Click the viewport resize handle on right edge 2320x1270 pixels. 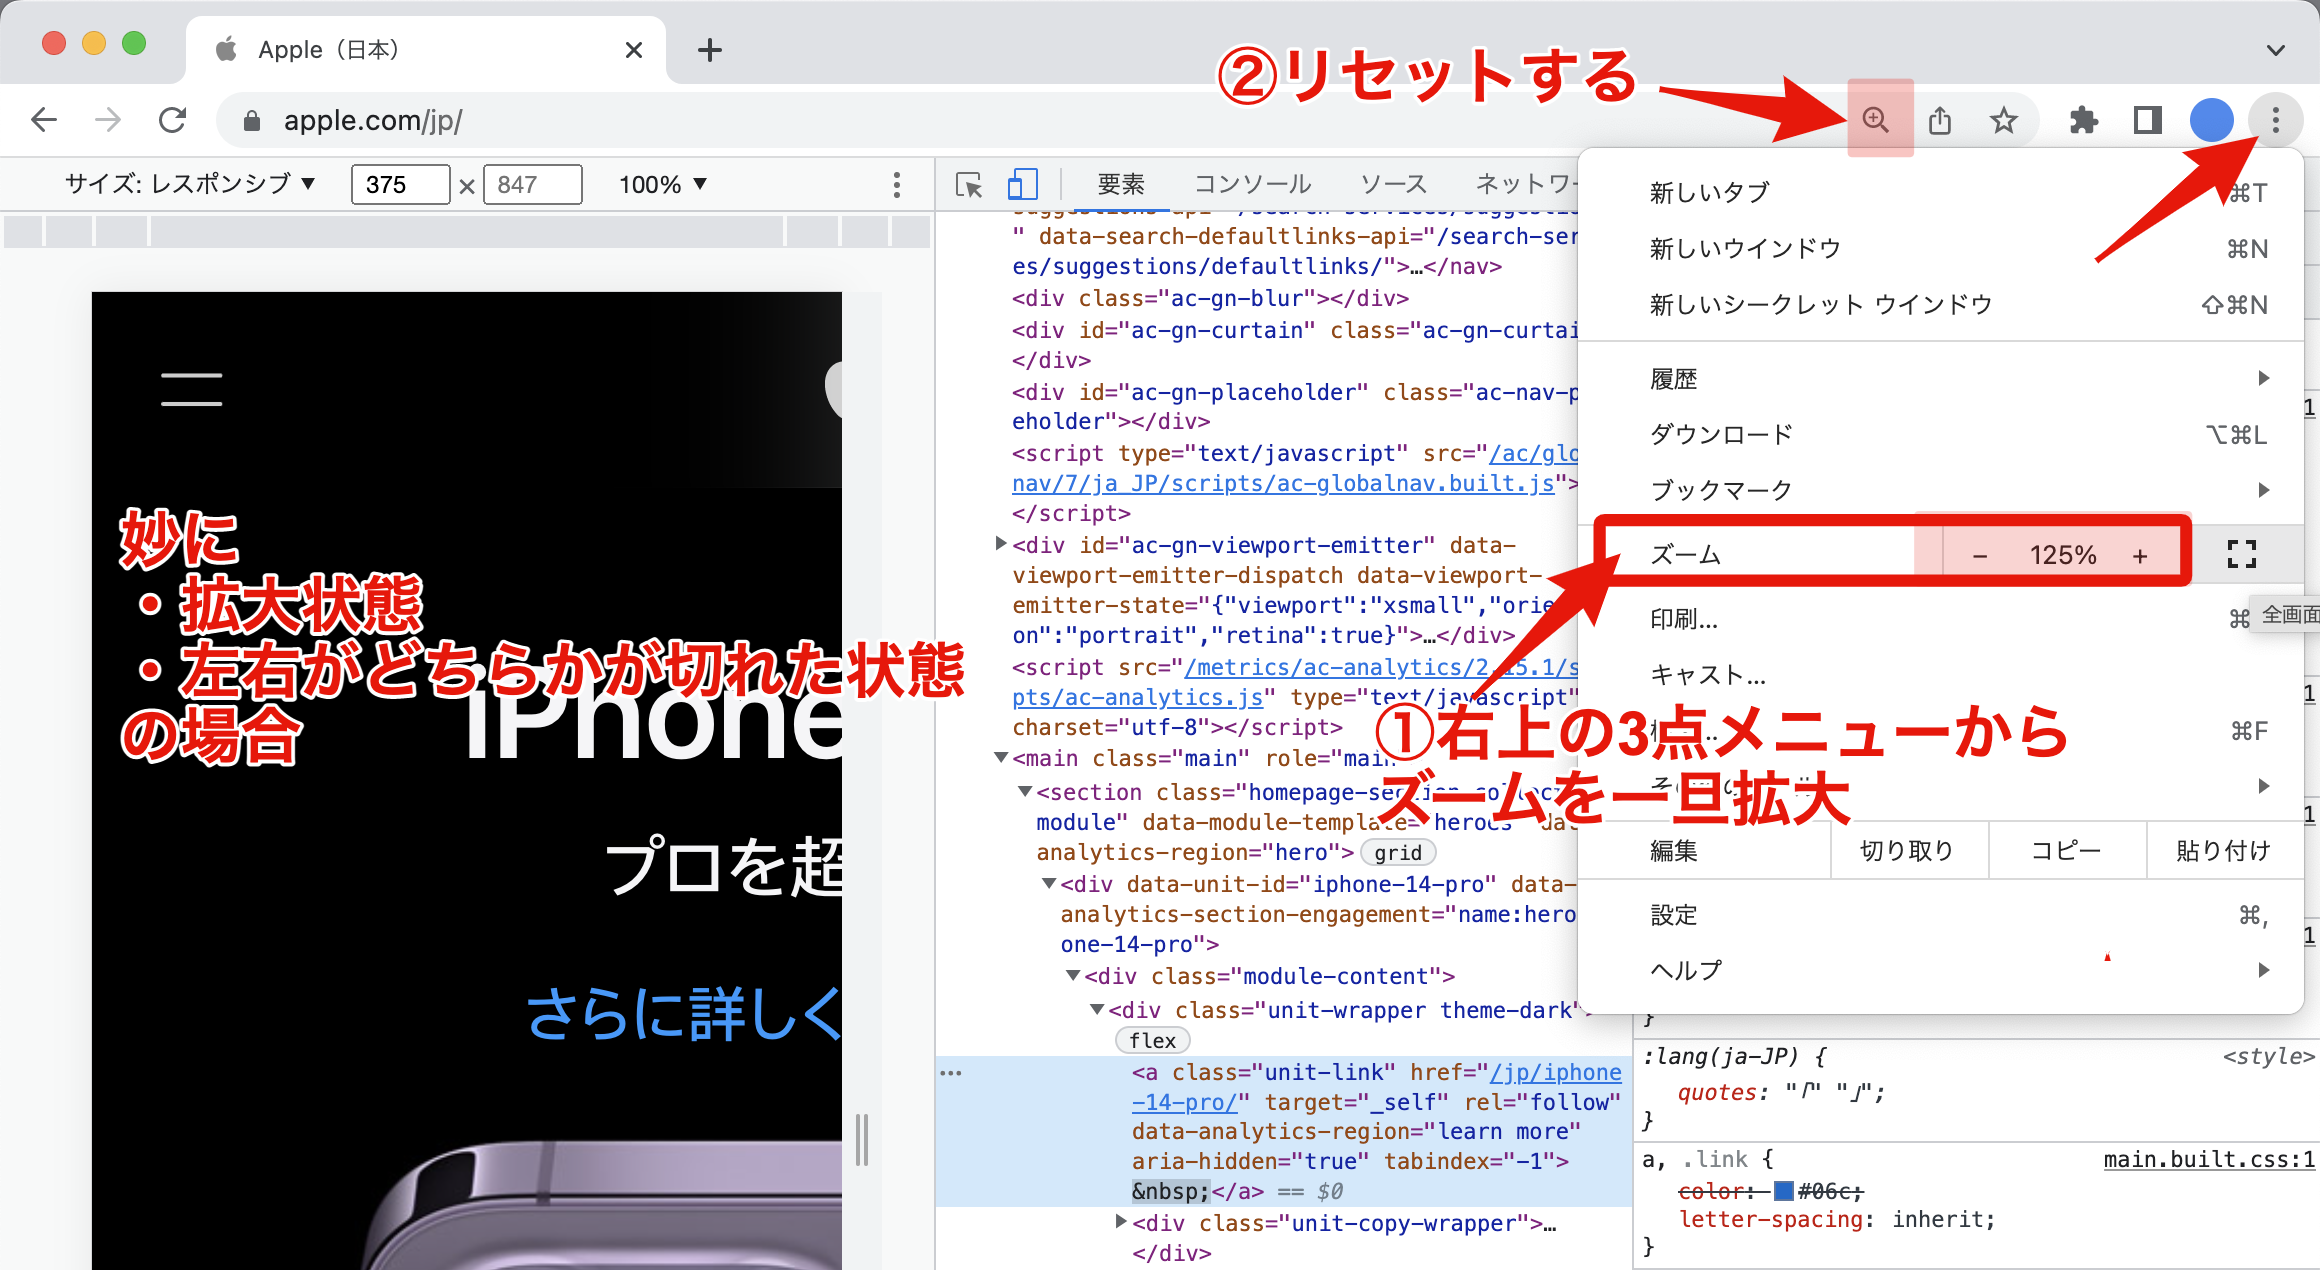(861, 1140)
